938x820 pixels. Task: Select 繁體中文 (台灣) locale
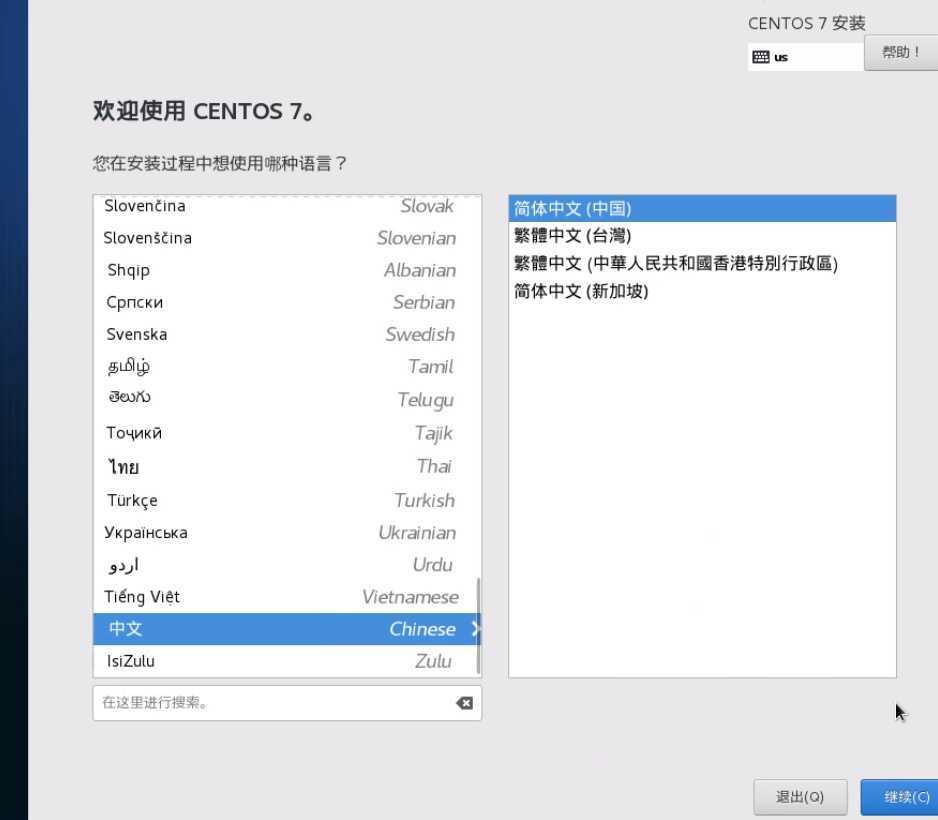point(702,236)
